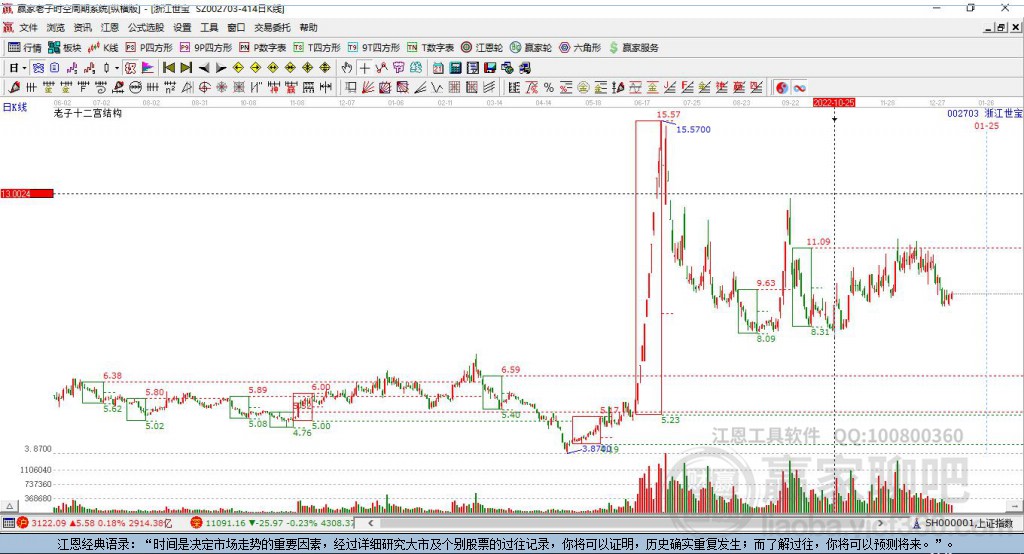Open the 文件 menu
The image size is (1024, 554).
click(29, 27)
